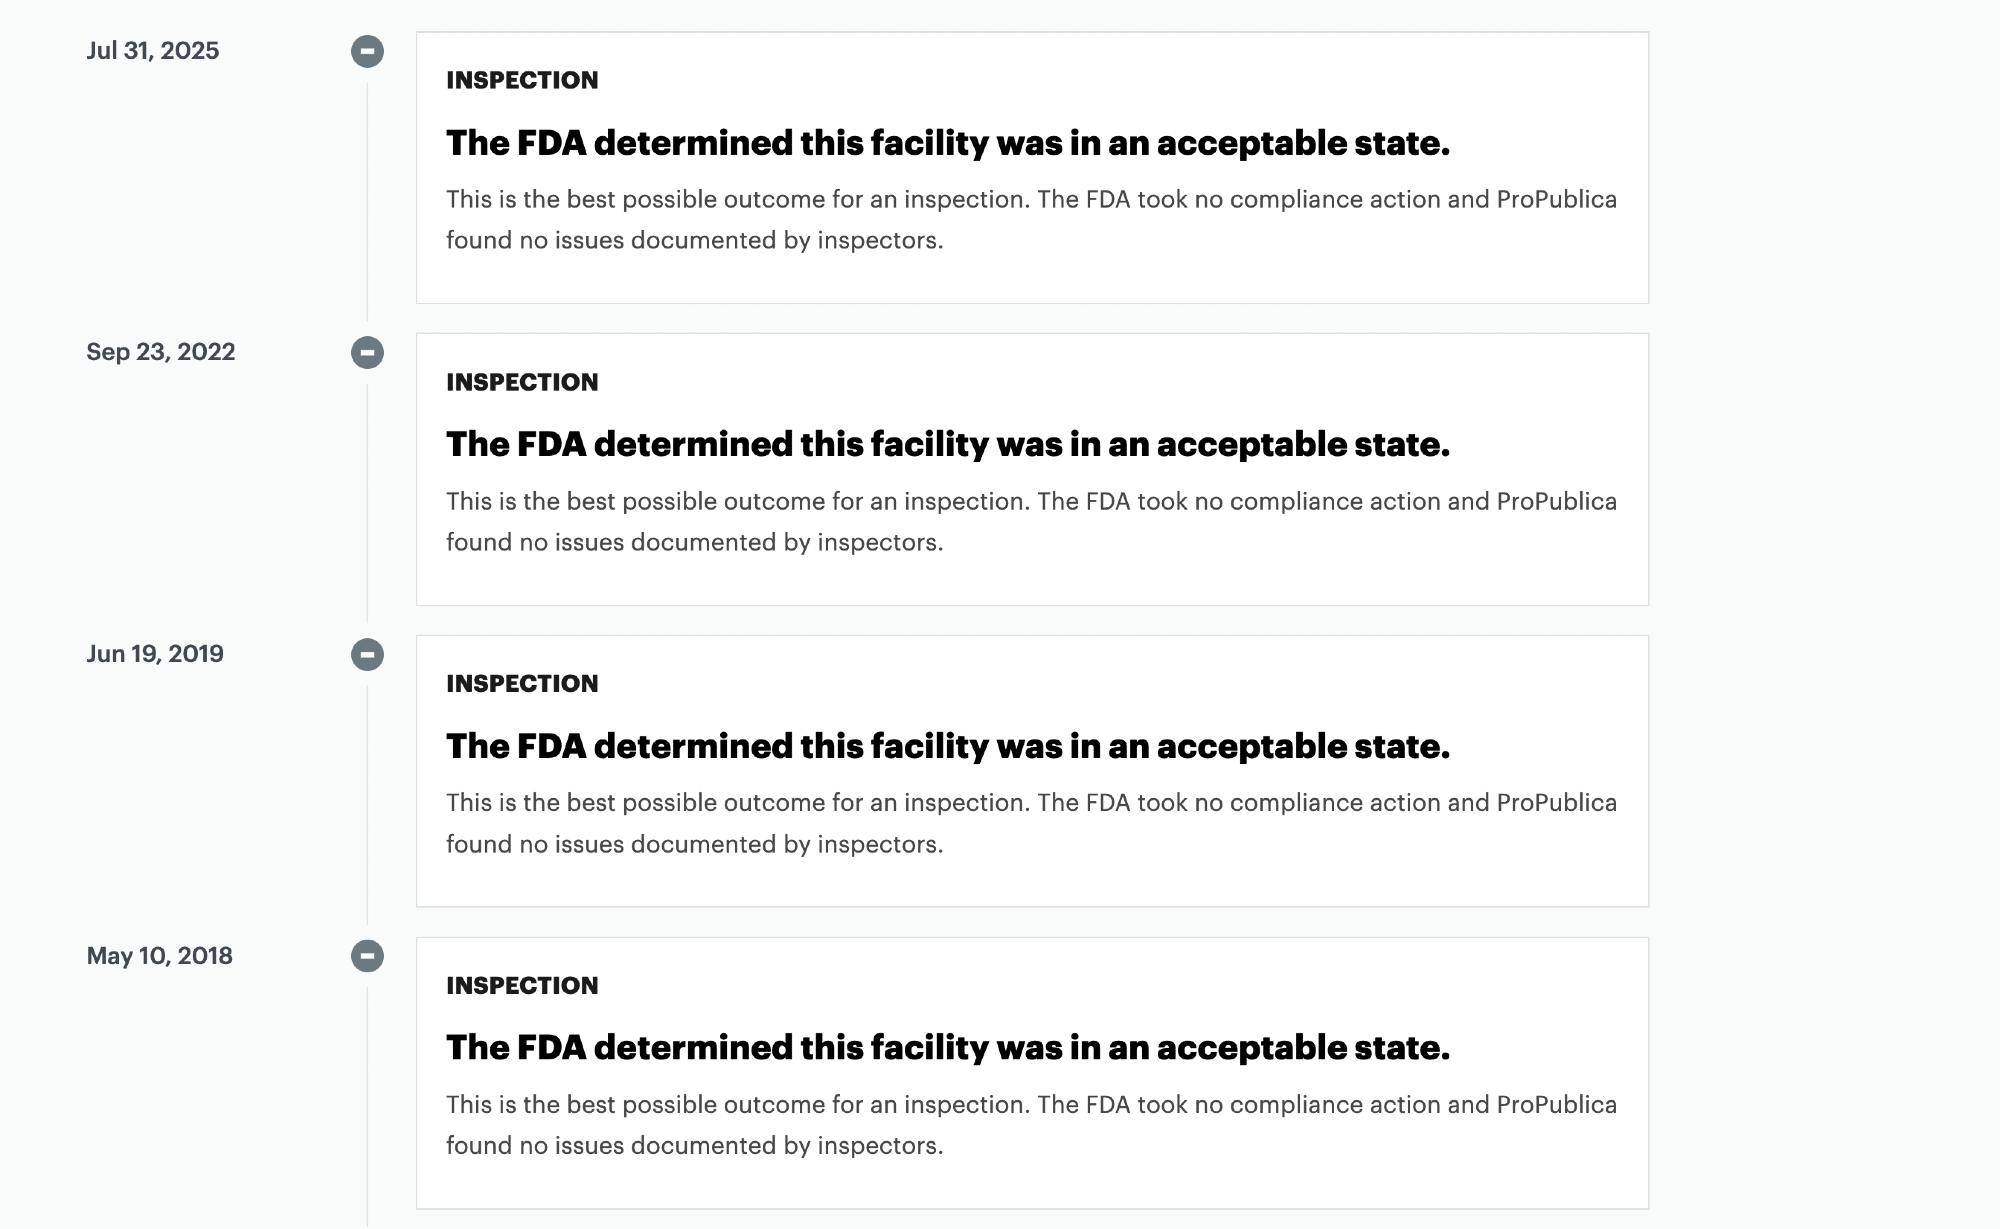2000x1229 pixels.
Task: Click the INSPECTION label in the 2019 card
Action: [522, 684]
